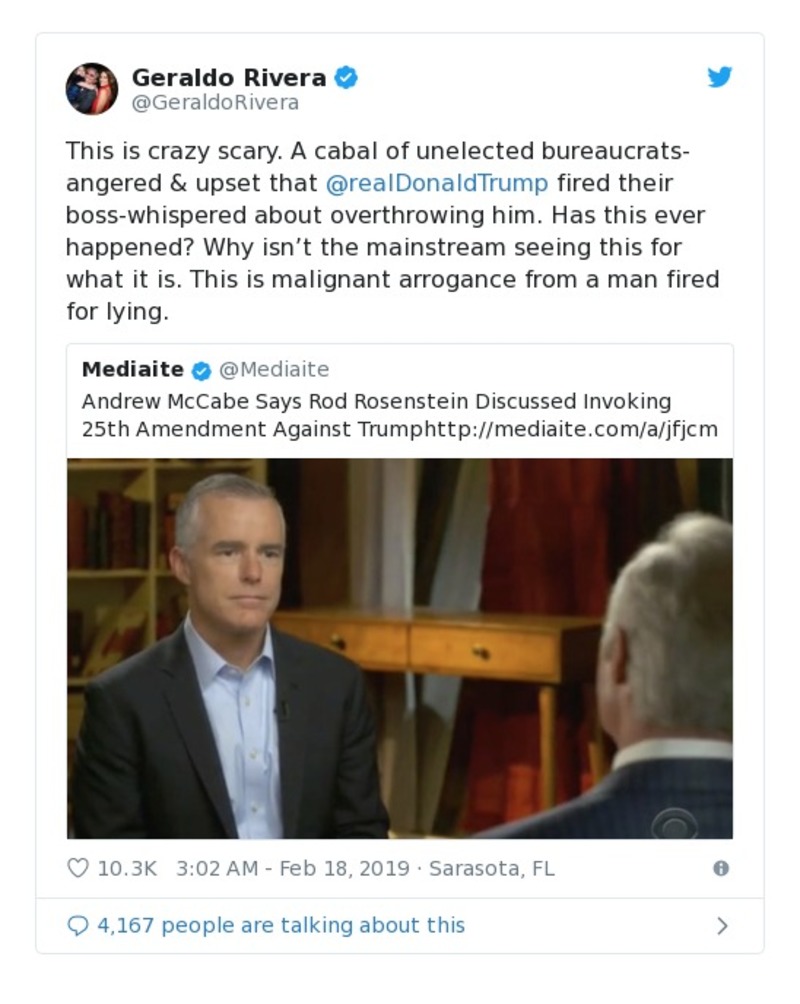This screenshot has height=1004, width=800.
Task: Click the Twitter bird logo
Action: click(720, 77)
